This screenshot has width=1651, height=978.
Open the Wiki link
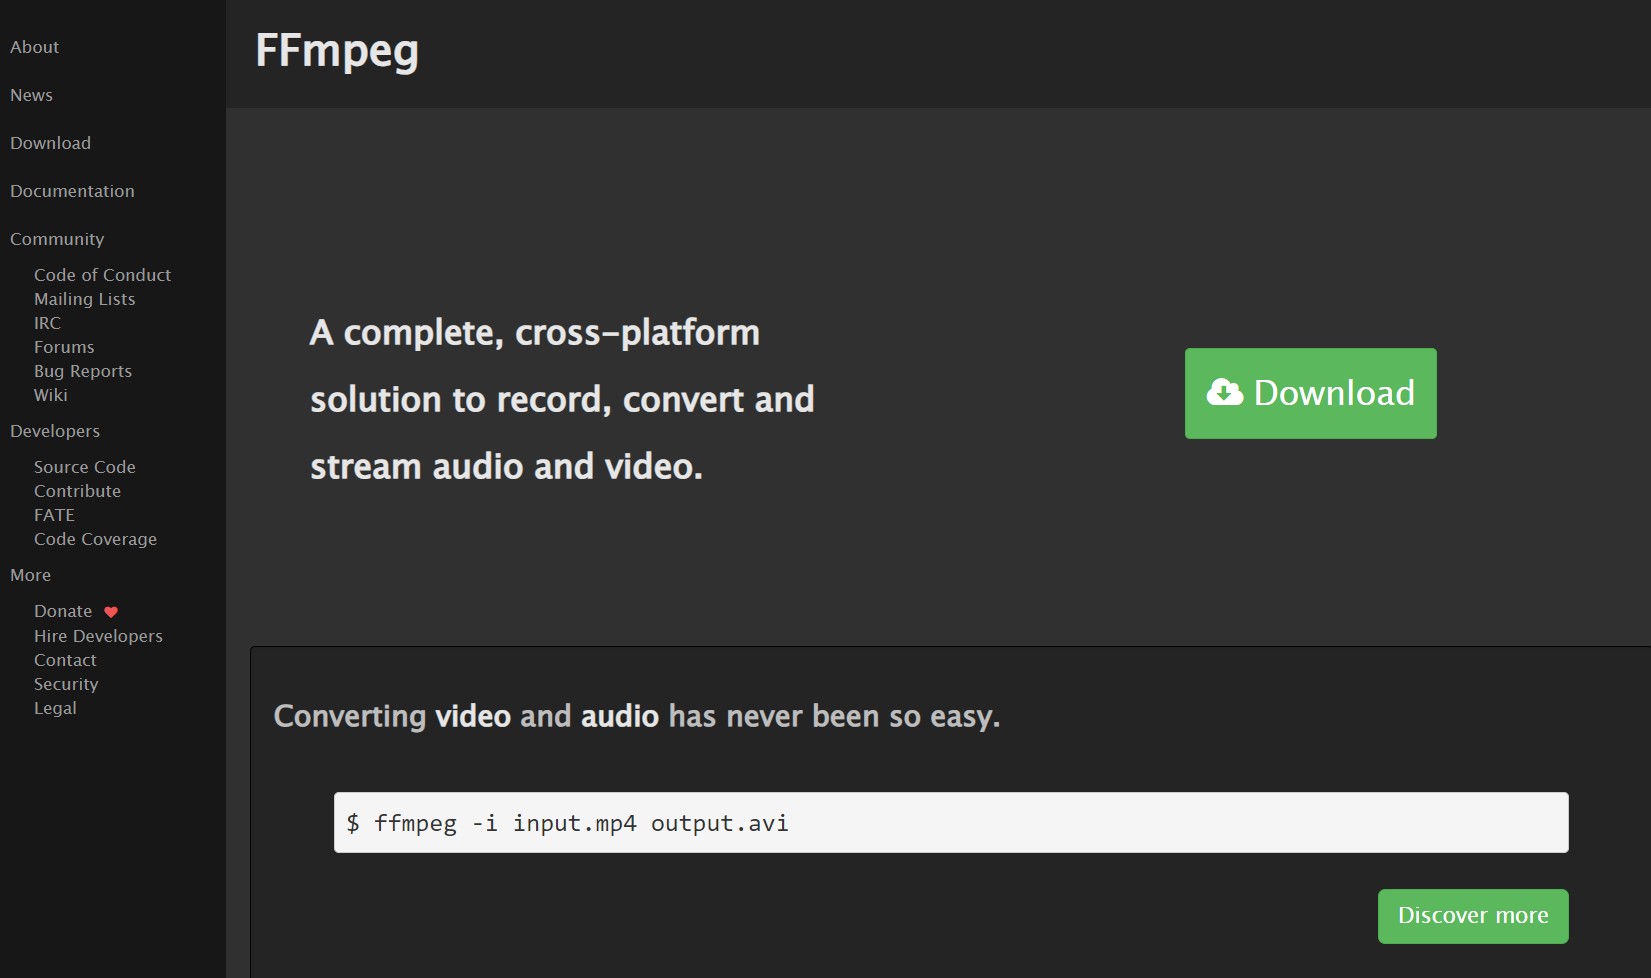(51, 395)
